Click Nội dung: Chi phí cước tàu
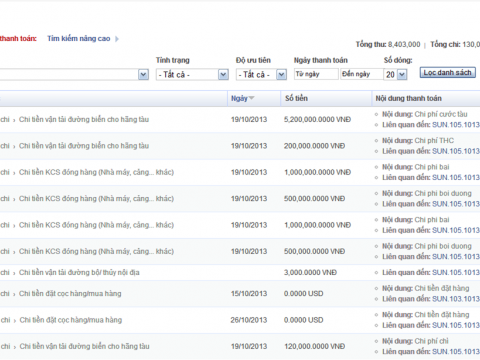This screenshot has height=360, width=480. tap(425, 114)
